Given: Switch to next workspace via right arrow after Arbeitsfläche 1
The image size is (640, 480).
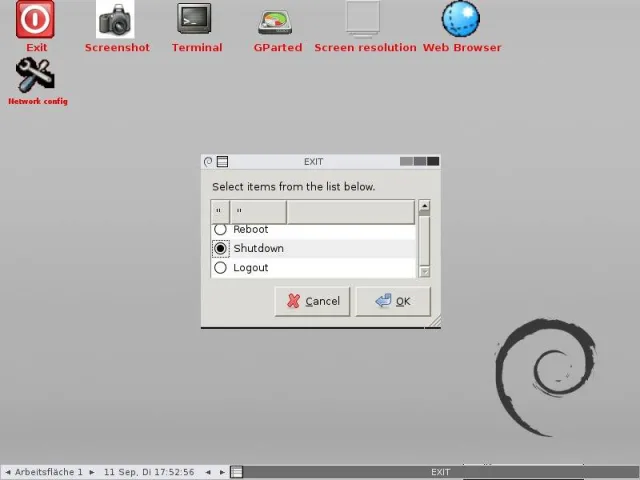Looking at the screenshot, I should [x=92, y=472].
